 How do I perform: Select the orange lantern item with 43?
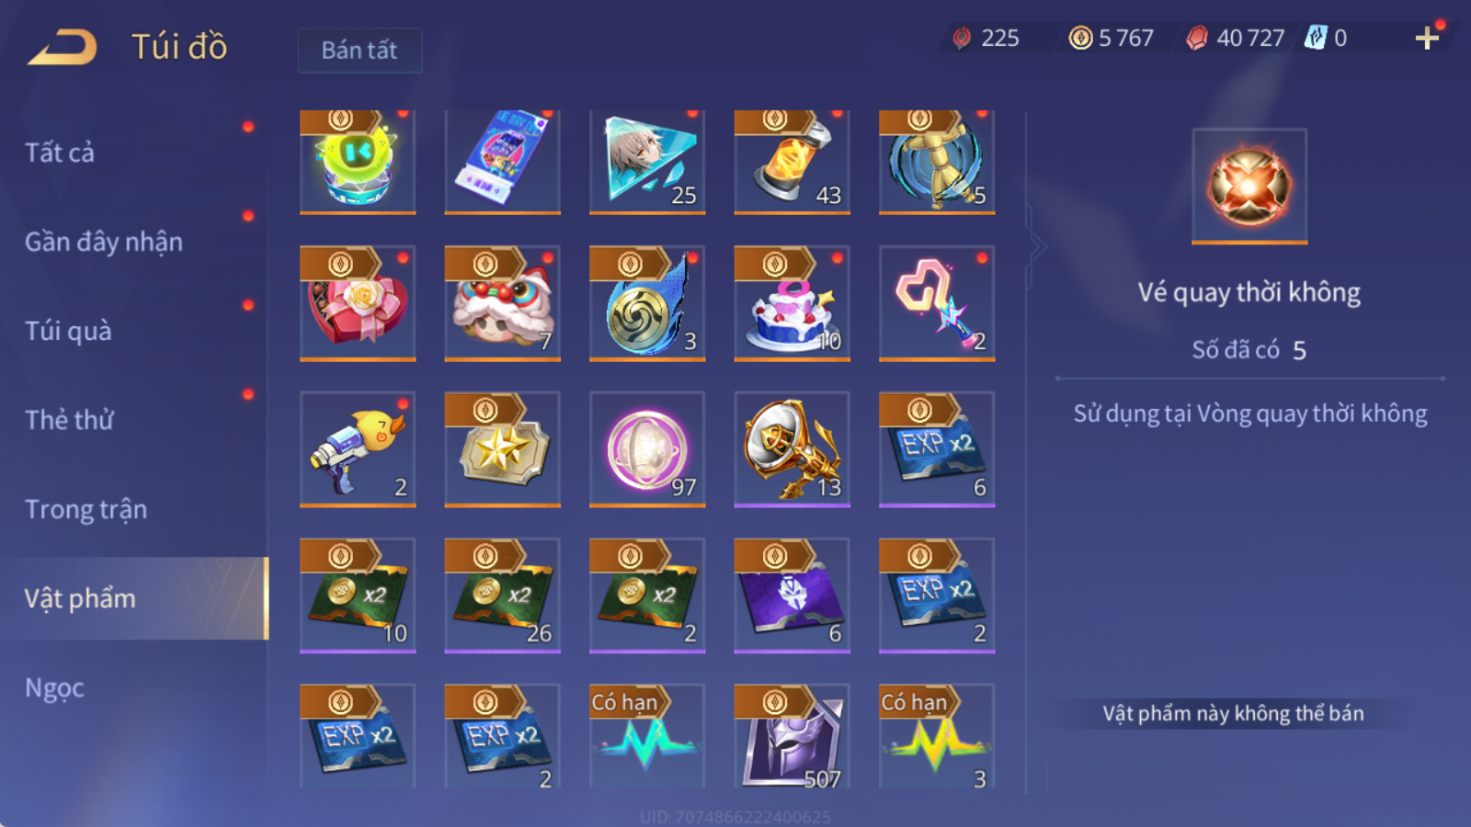792,162
